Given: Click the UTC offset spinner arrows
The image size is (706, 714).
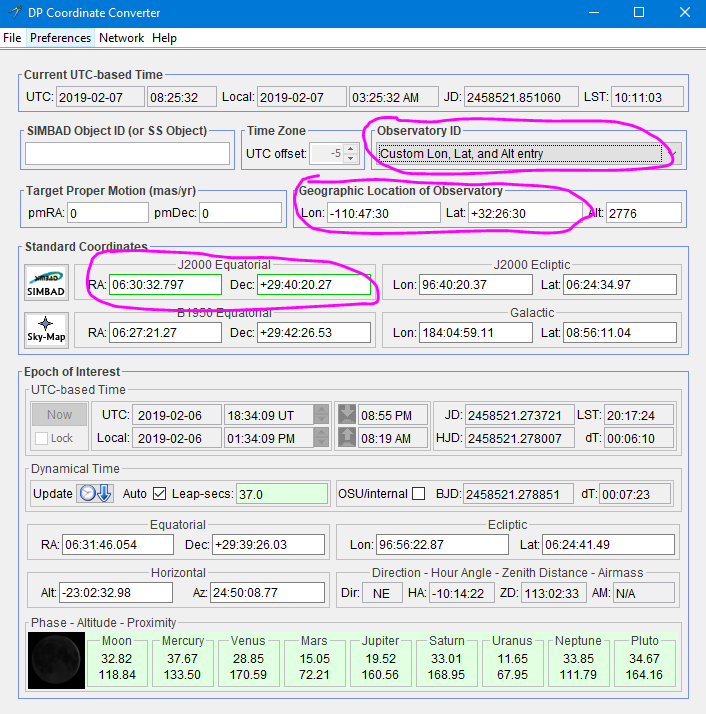Looking at the screenshot, I should 349,154.
